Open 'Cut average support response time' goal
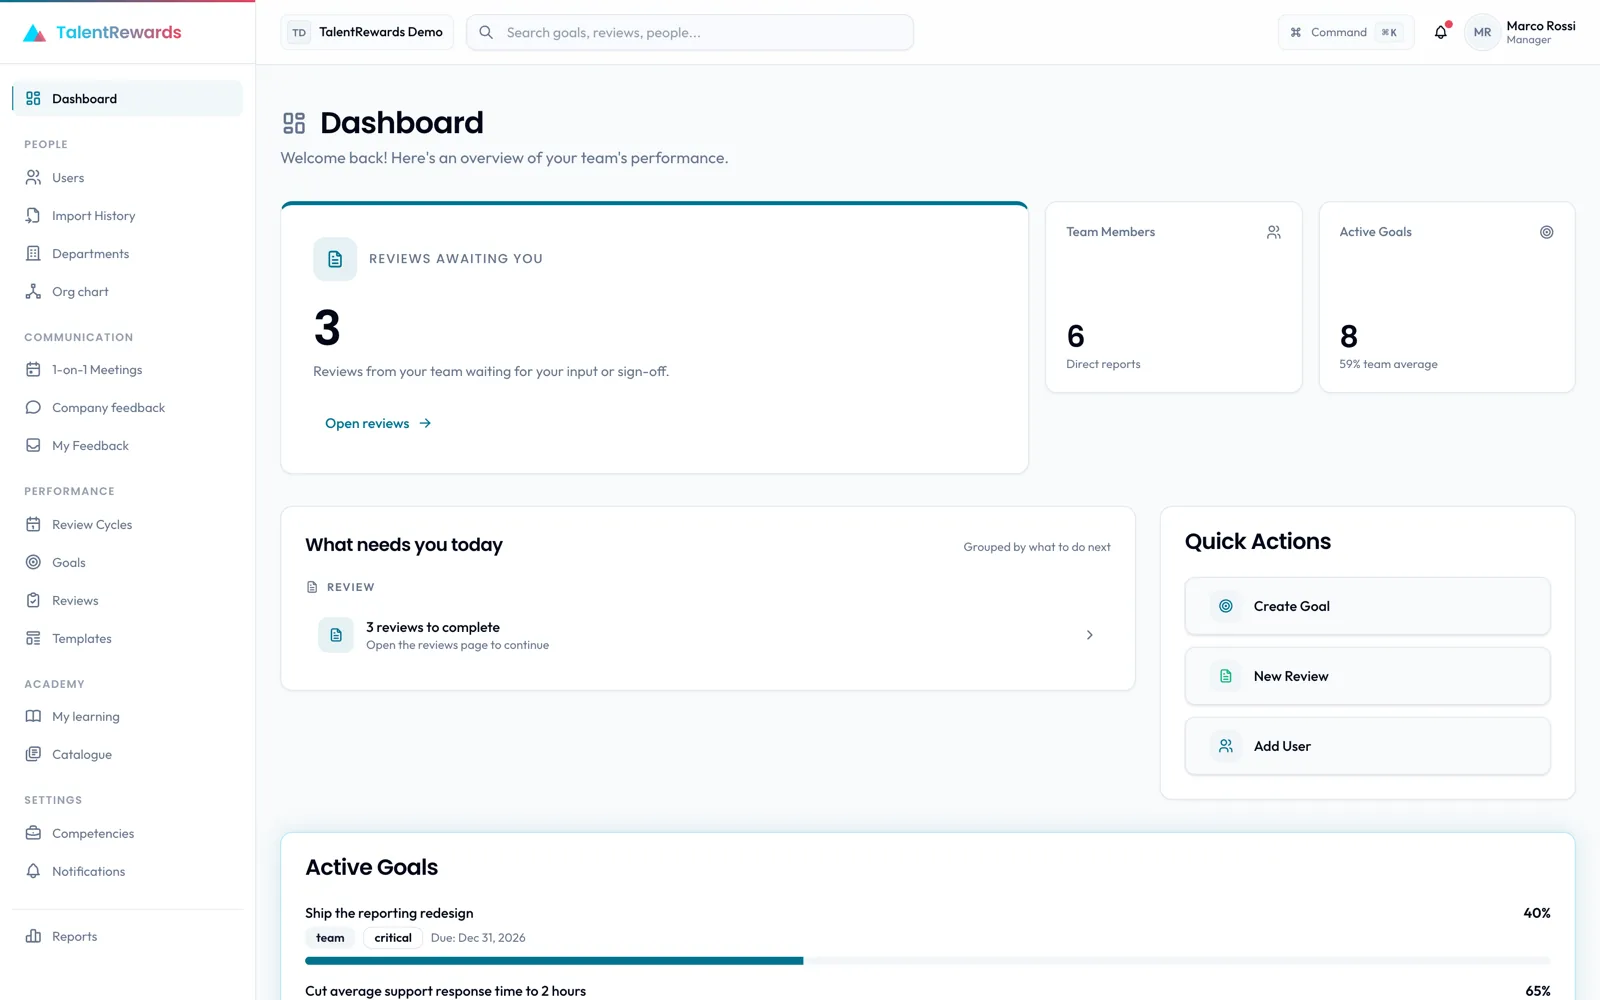Image resolution: width=1600 pixels, height=1000 pixels. click(x=445, y=991)
